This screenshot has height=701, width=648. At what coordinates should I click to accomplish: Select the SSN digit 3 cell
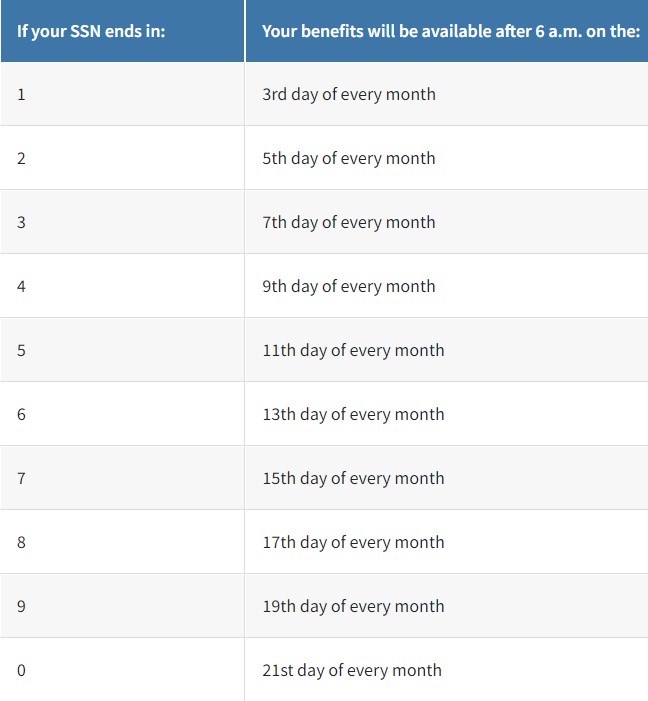click(122, 222)
